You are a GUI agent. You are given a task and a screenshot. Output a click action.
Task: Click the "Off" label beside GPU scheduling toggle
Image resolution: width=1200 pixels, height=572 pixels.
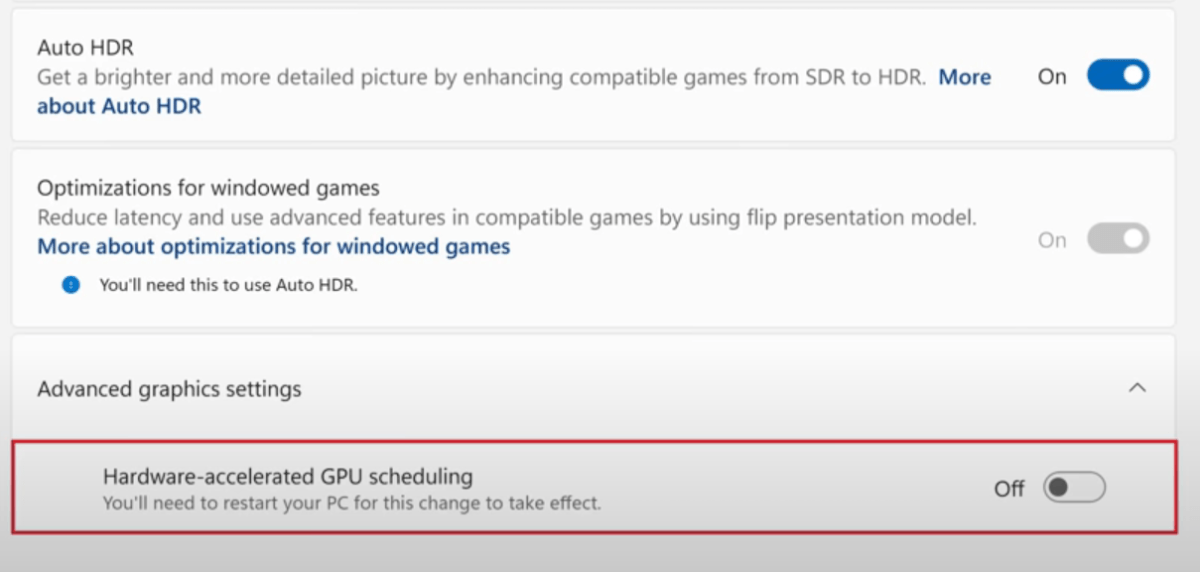(x=1009, y=489)
